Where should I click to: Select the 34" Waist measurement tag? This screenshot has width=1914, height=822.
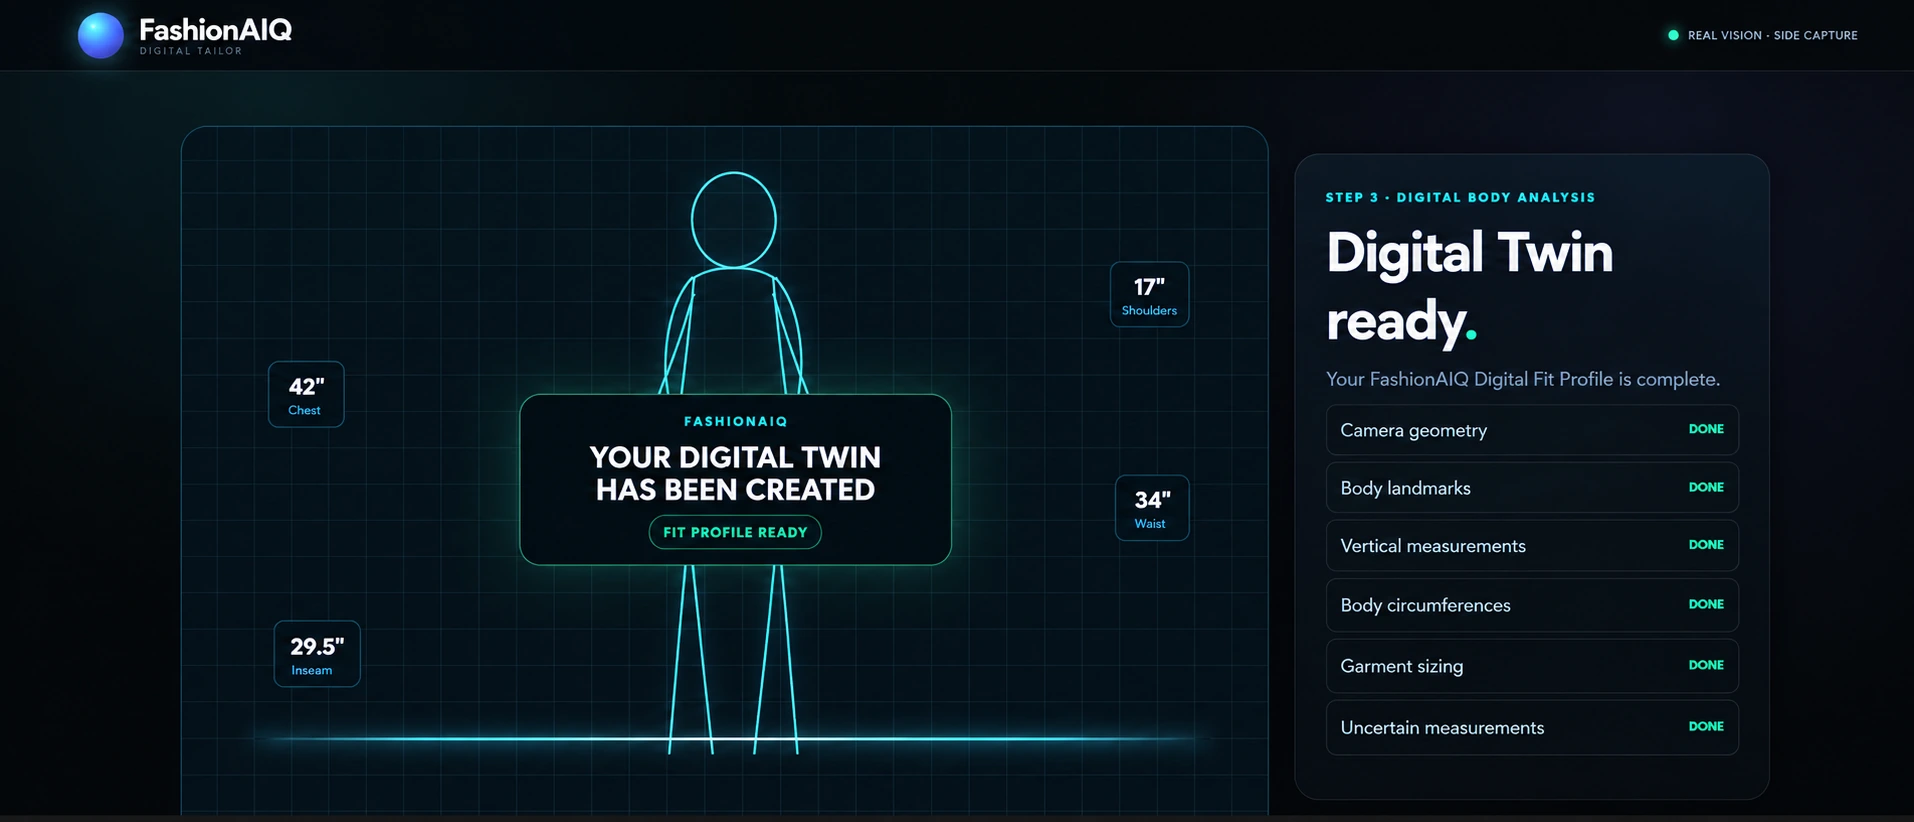click(x=1152, y=508)
